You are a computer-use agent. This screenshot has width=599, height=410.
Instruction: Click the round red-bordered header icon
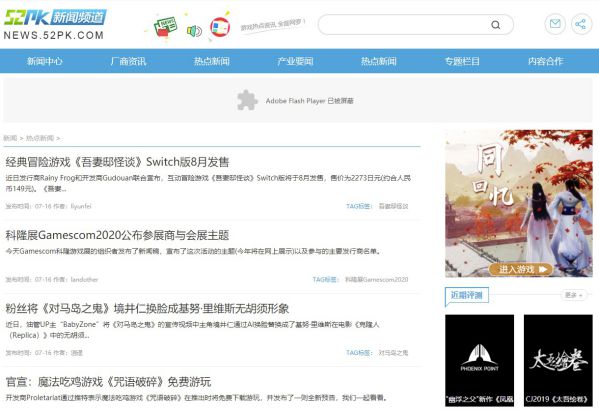[220, 28]
